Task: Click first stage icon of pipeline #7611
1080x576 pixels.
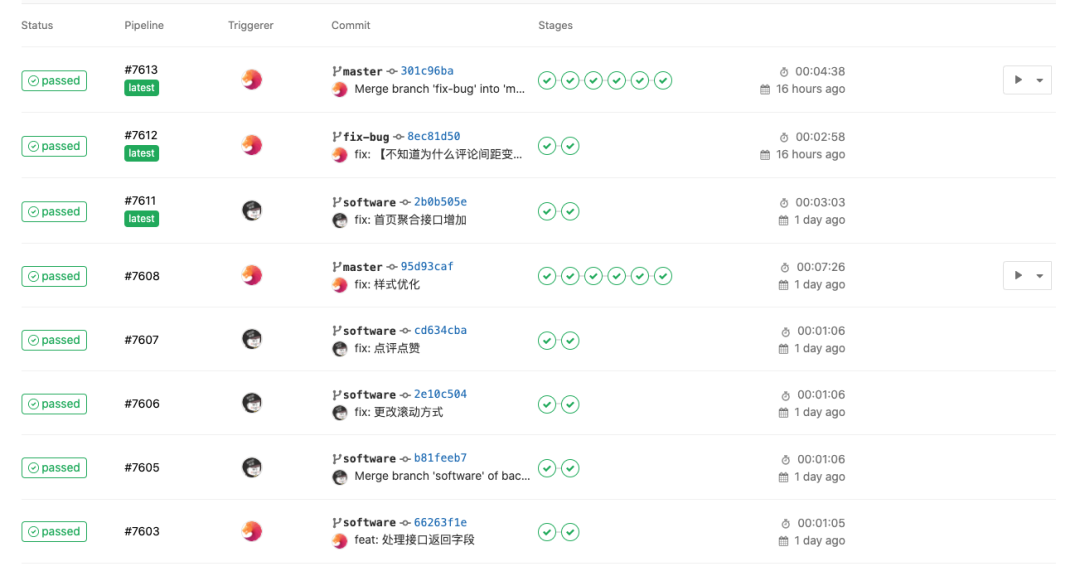Action: [x=547, y=212]
